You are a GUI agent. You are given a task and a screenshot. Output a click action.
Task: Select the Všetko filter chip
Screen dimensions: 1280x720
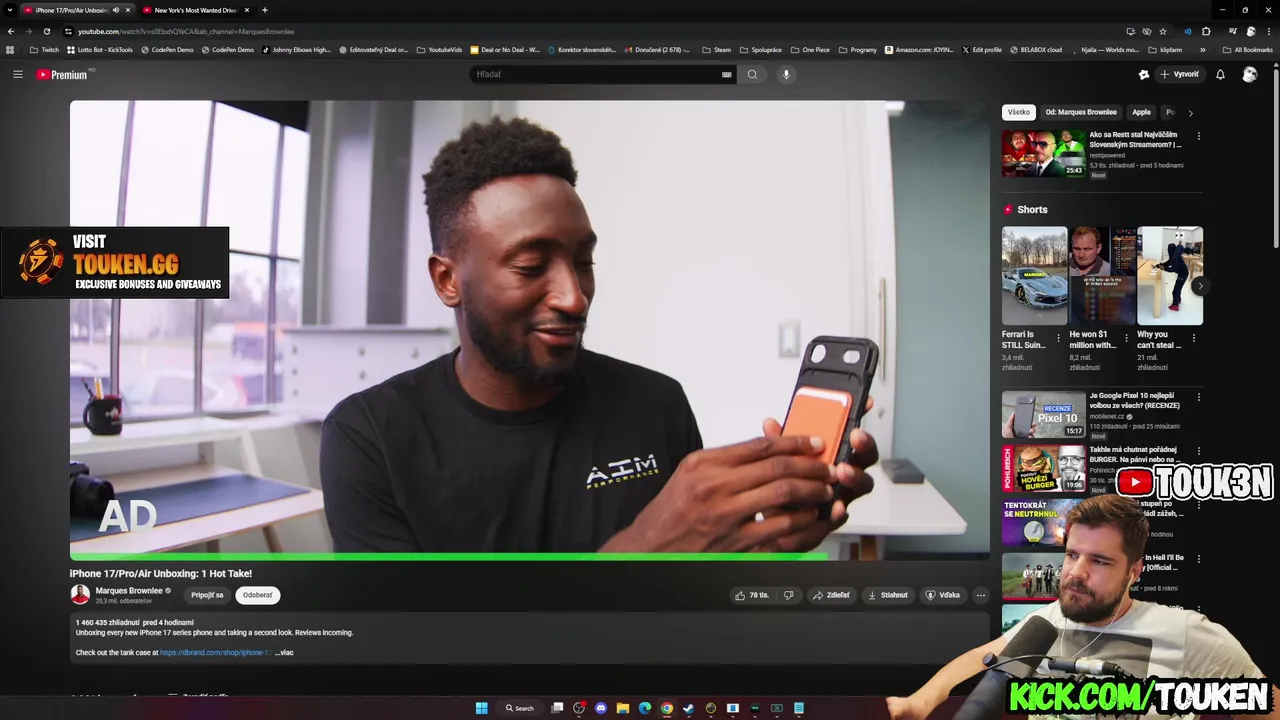(x=1018, y=112)
